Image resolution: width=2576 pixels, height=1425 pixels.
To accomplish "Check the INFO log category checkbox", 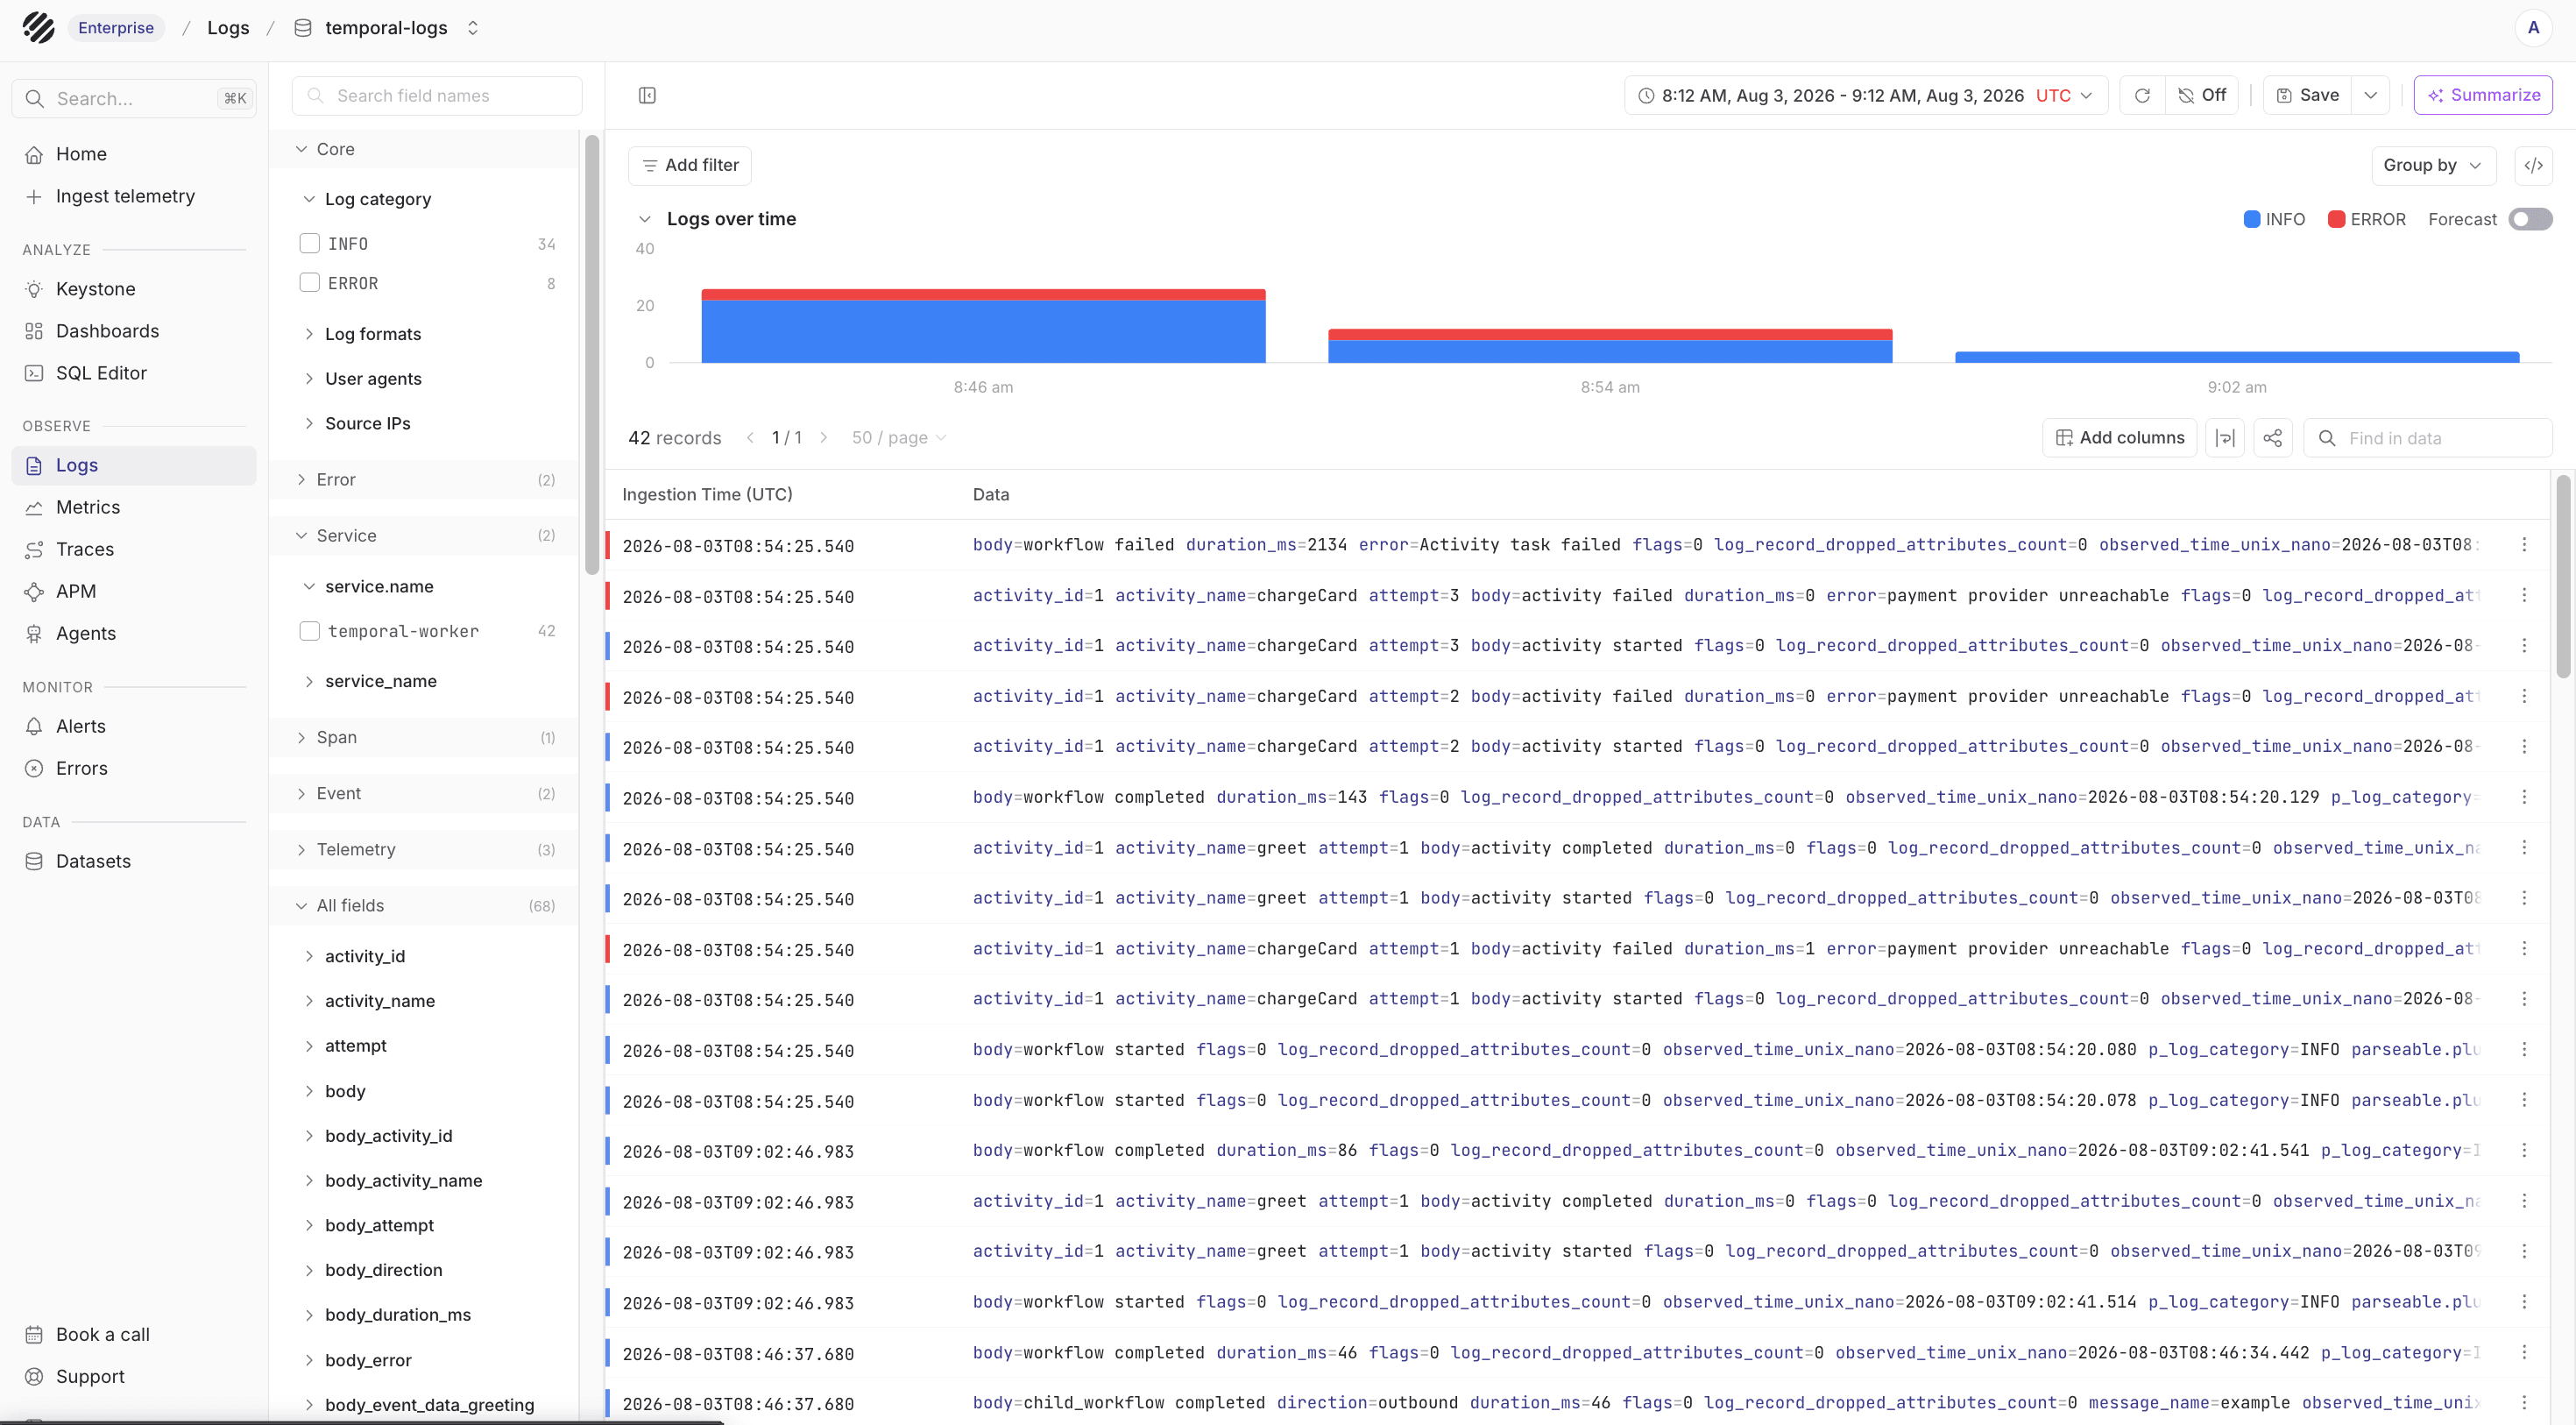I will click(x=310, y=243).
